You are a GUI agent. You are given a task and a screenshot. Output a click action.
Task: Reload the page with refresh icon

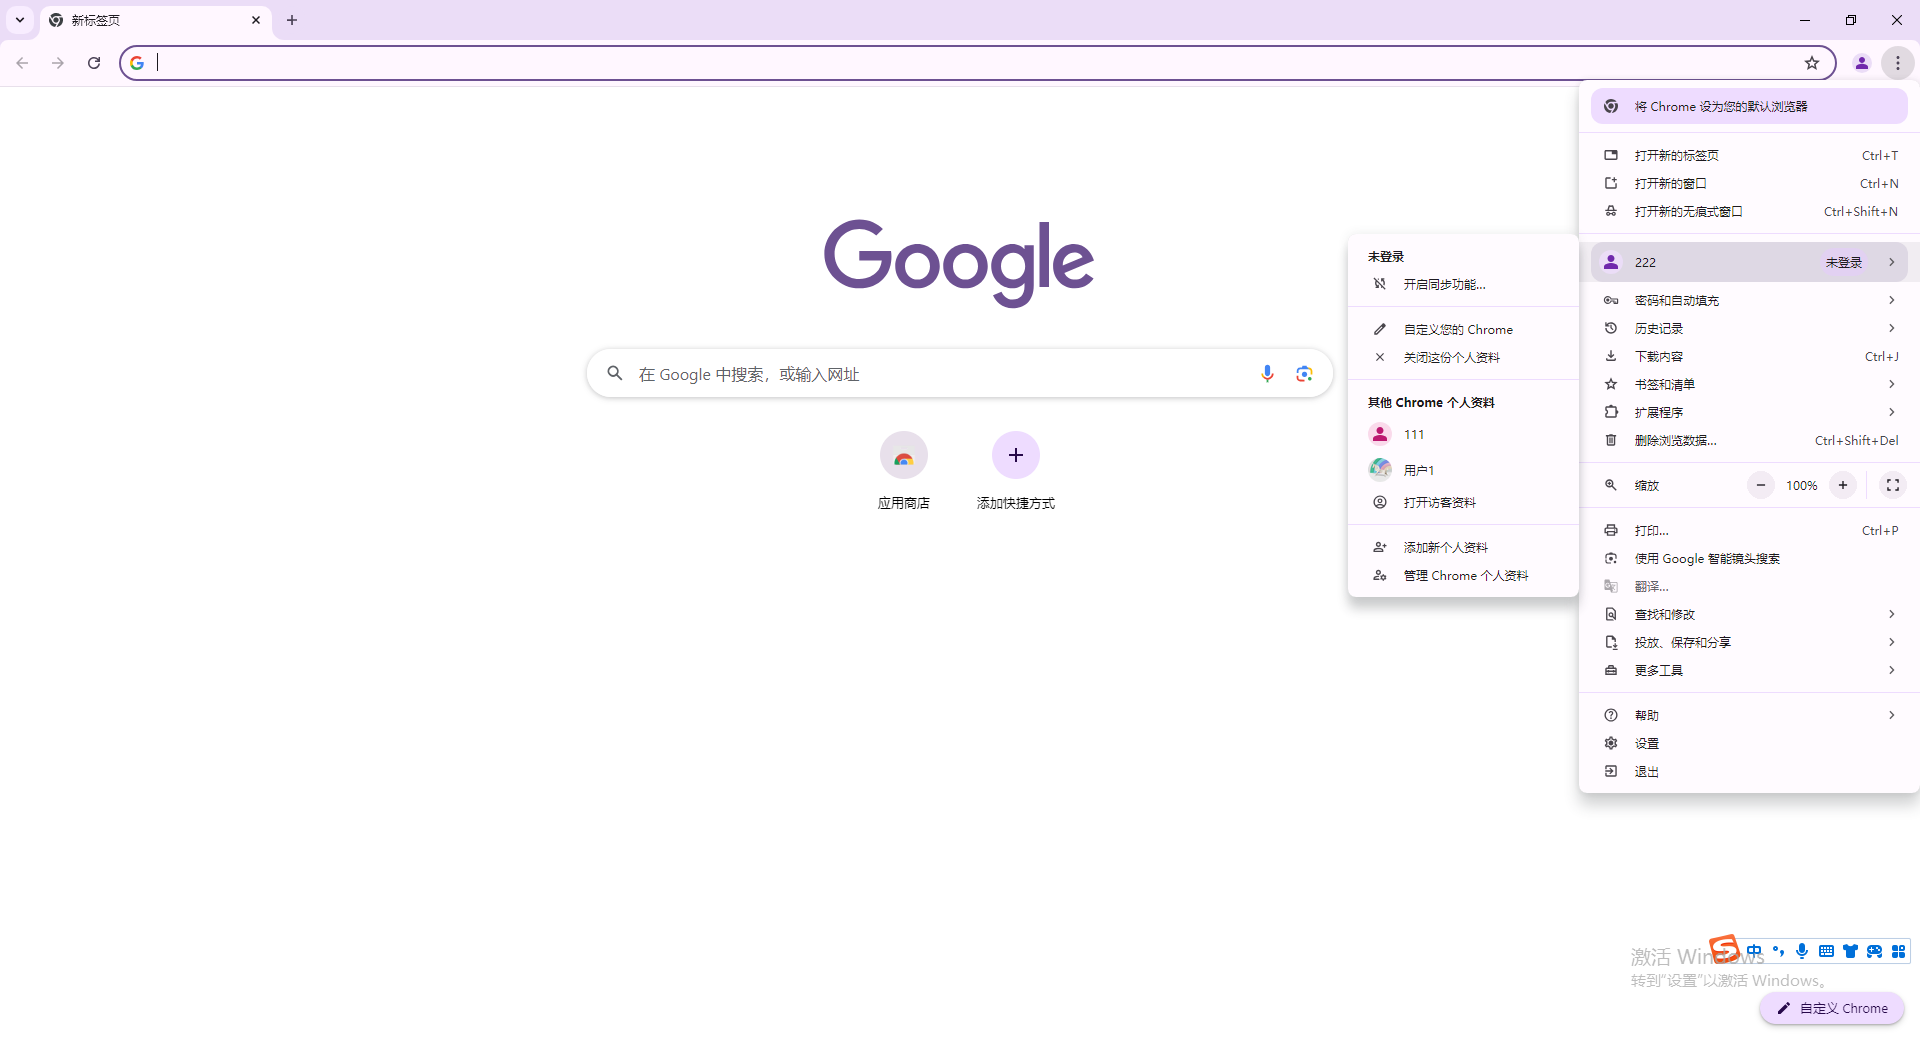94,63
